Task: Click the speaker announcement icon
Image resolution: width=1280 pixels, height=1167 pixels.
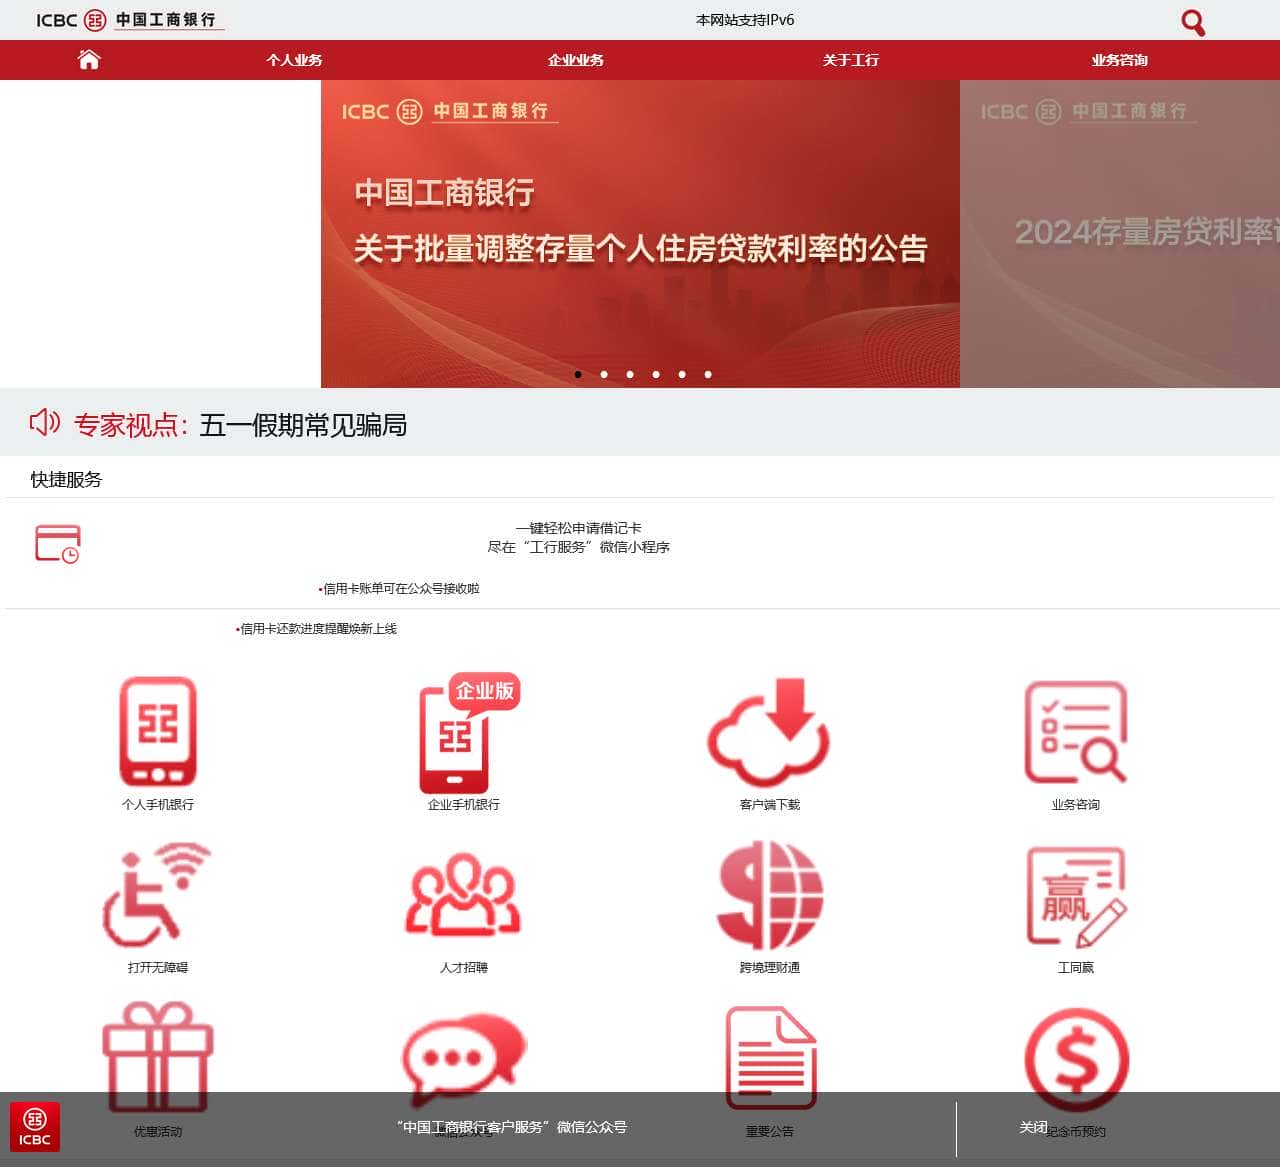Action: point(45,422)
